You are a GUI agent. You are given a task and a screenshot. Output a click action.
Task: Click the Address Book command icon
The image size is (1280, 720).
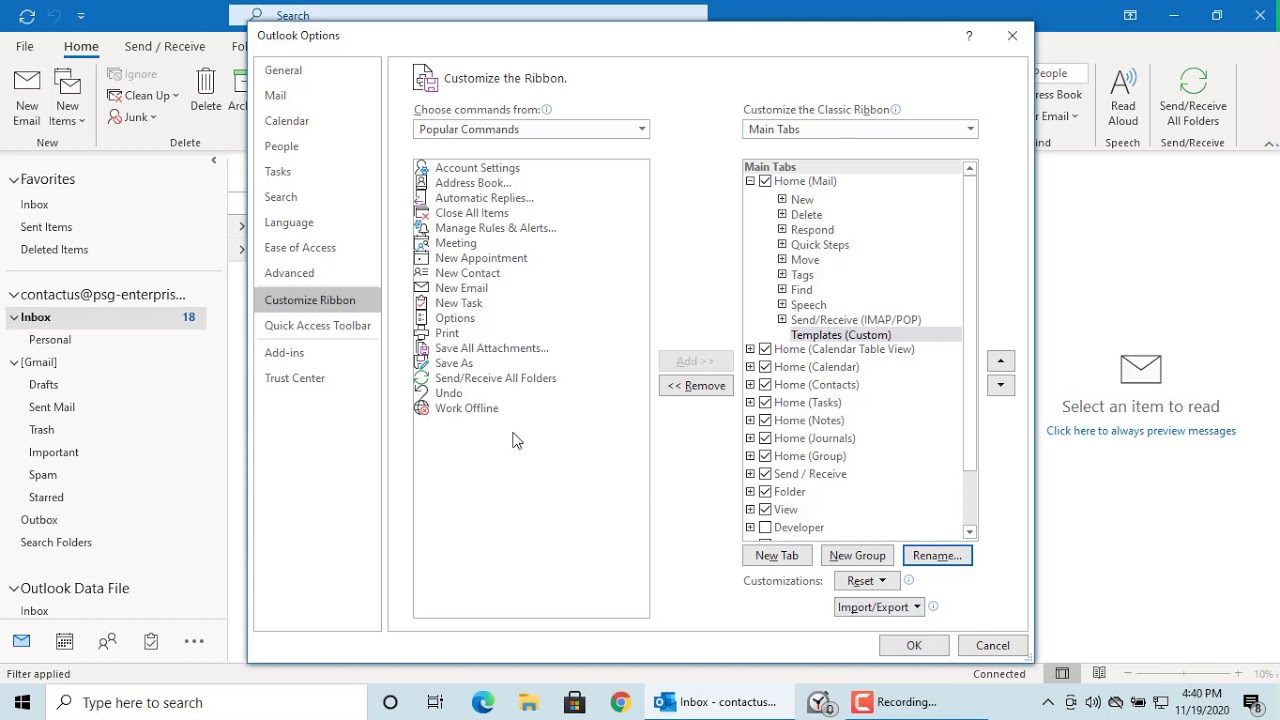(x=421, y=183)
